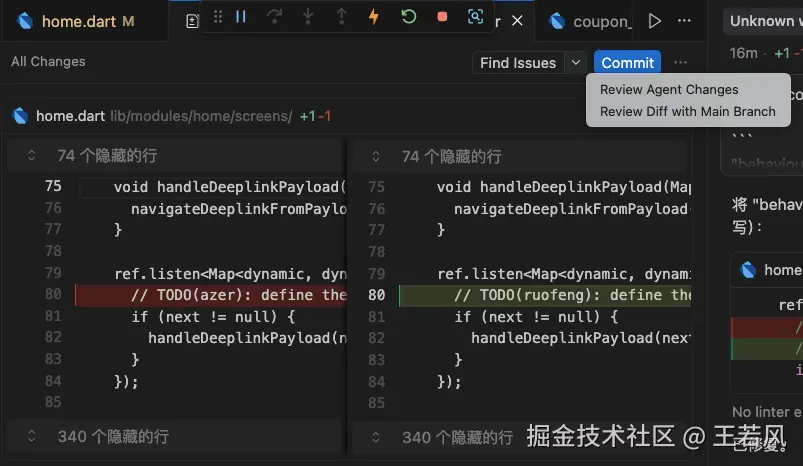Click left pane handleDeeplinkPayload on line 82

tap(247, 338)
